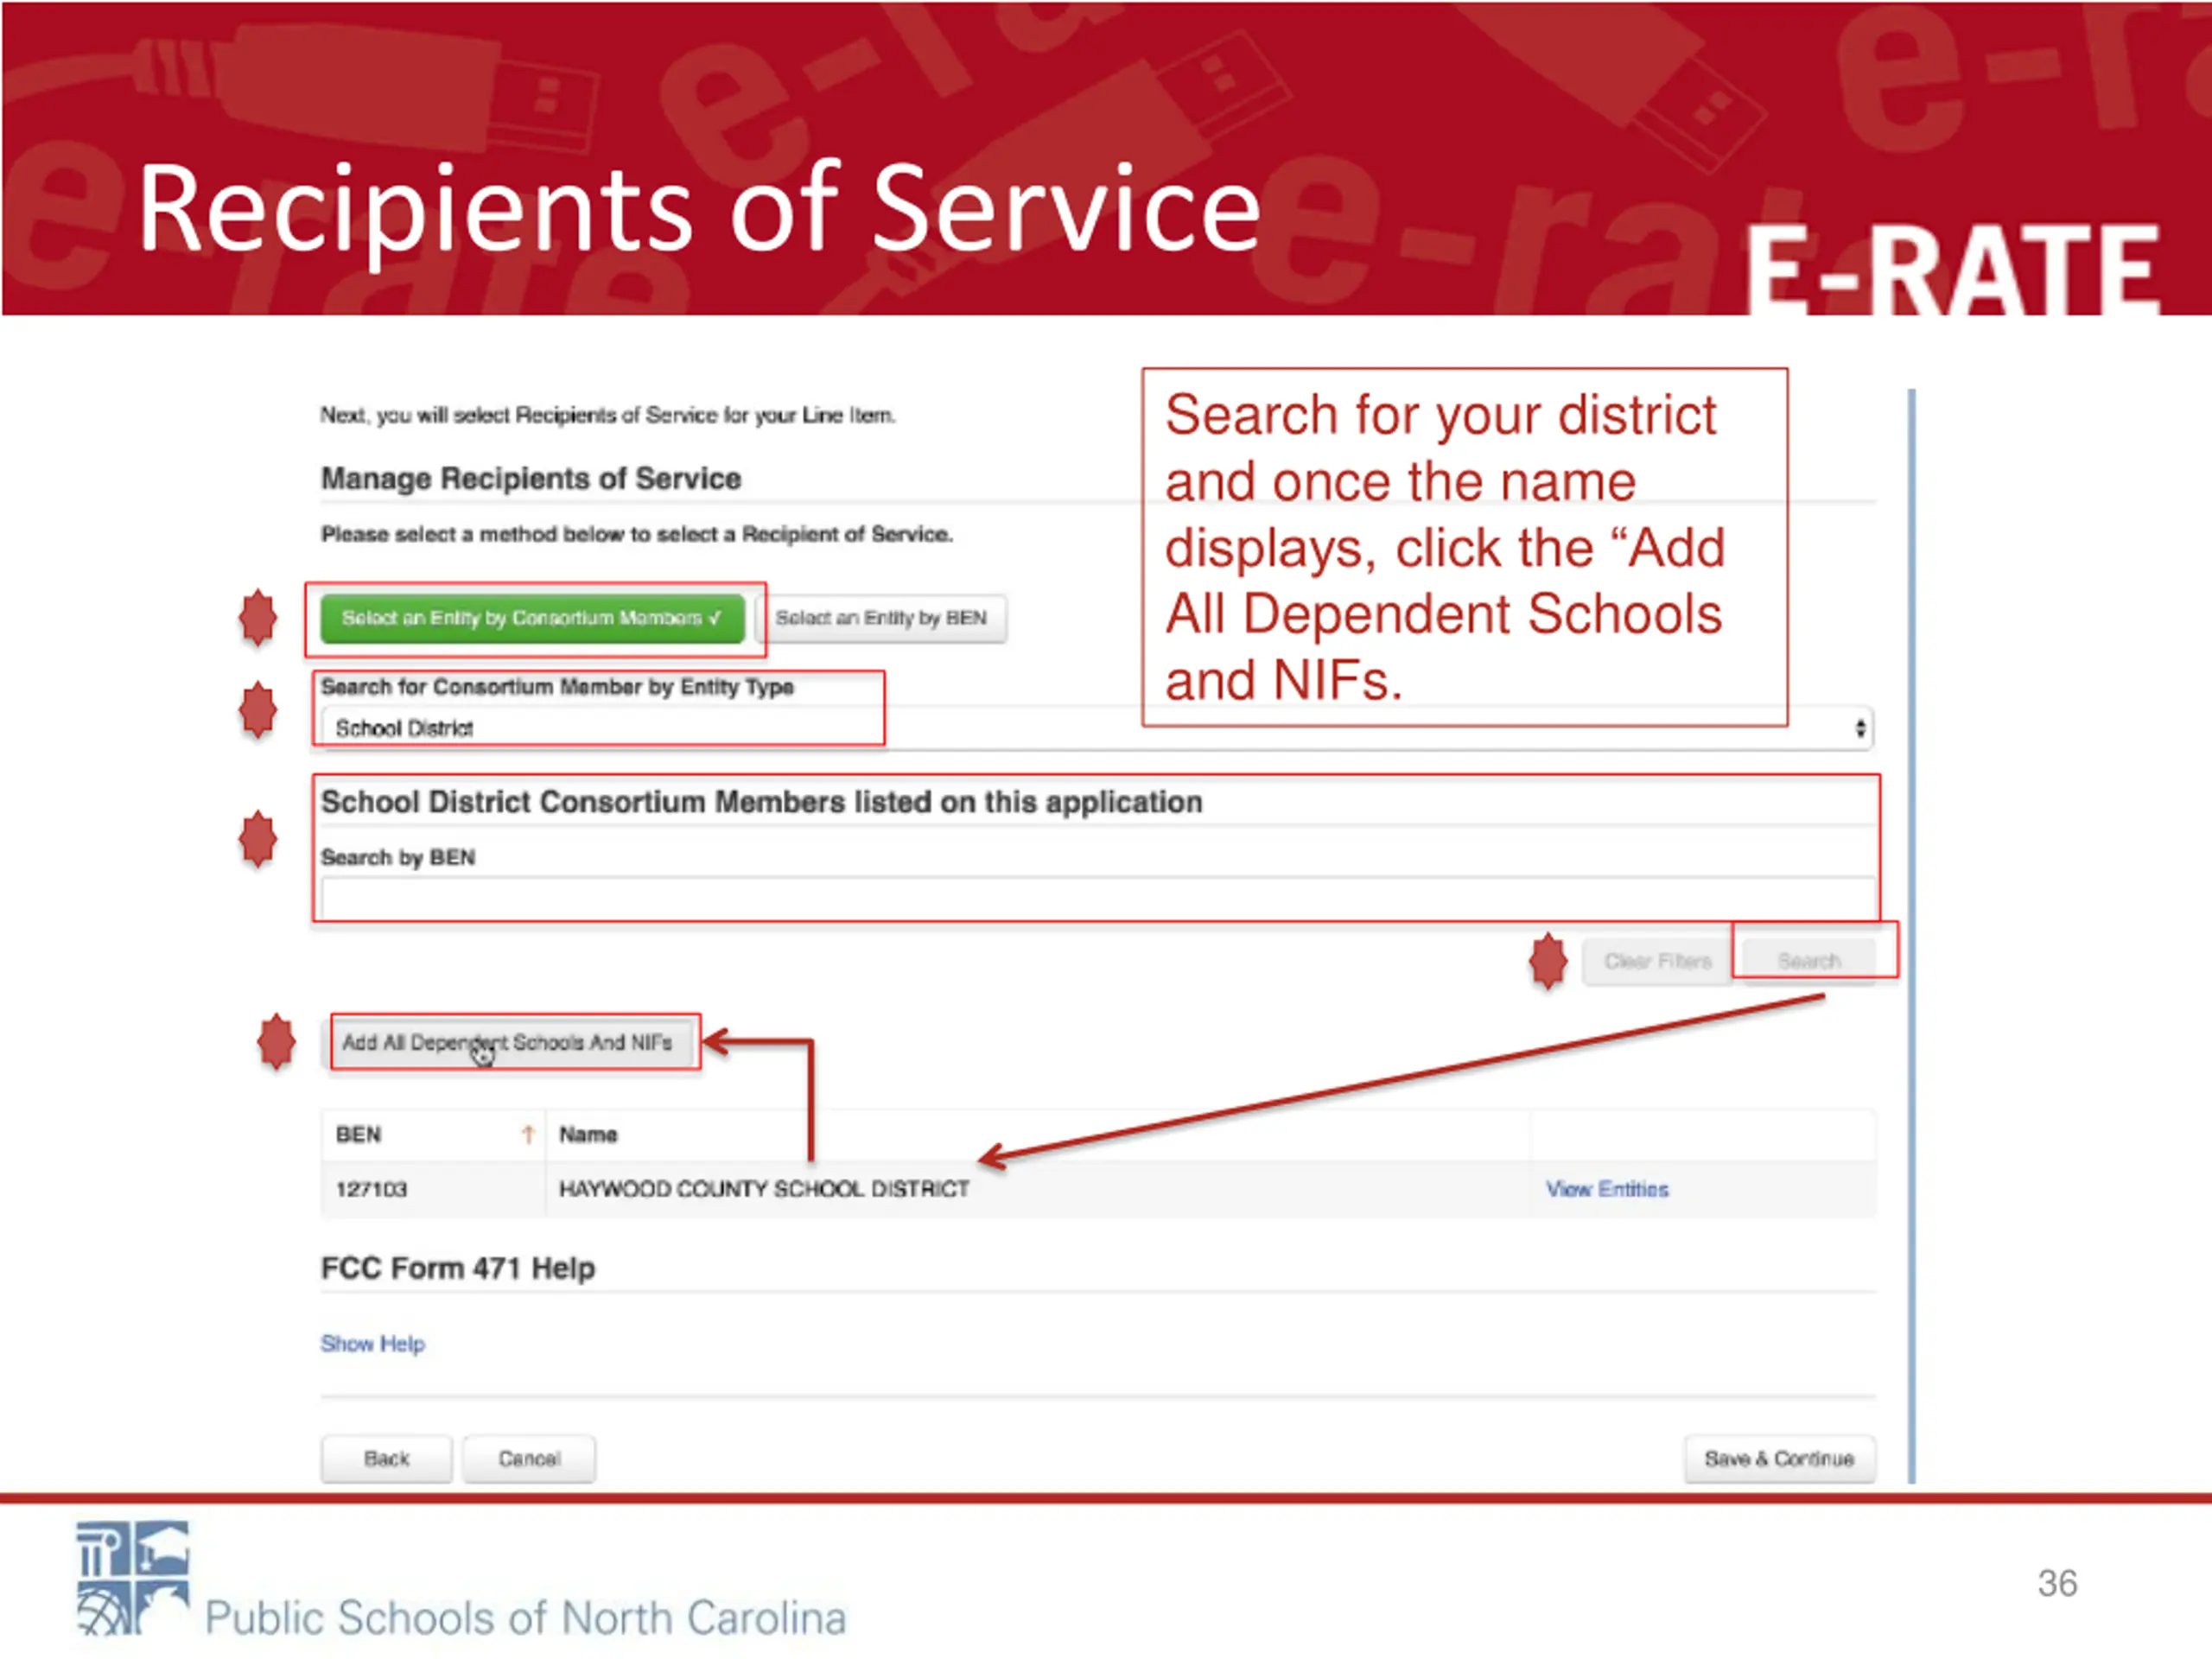The height and width of the screenshot is (1659, 2212).
Task: Select BEN value 127103
Action: click(371, 1190)
